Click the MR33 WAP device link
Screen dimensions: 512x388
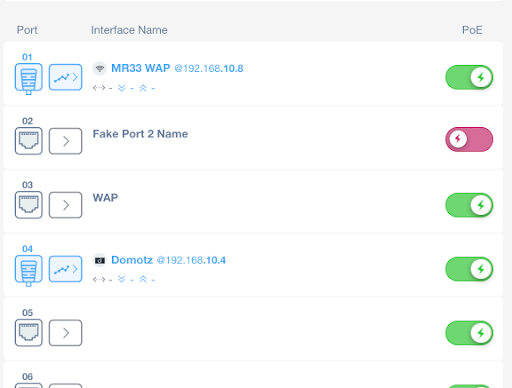point(141,68)
